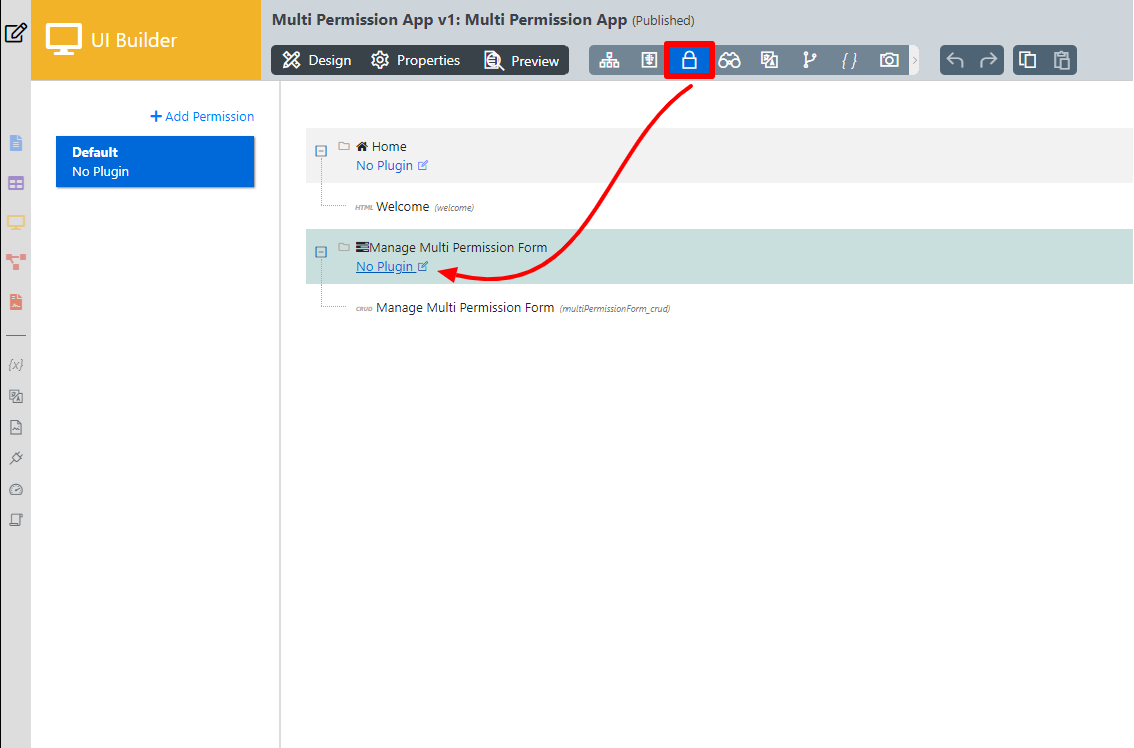Open the process builder sidebar icon
This screenshot has width=1134, height=748.
(x=16, y=262)
